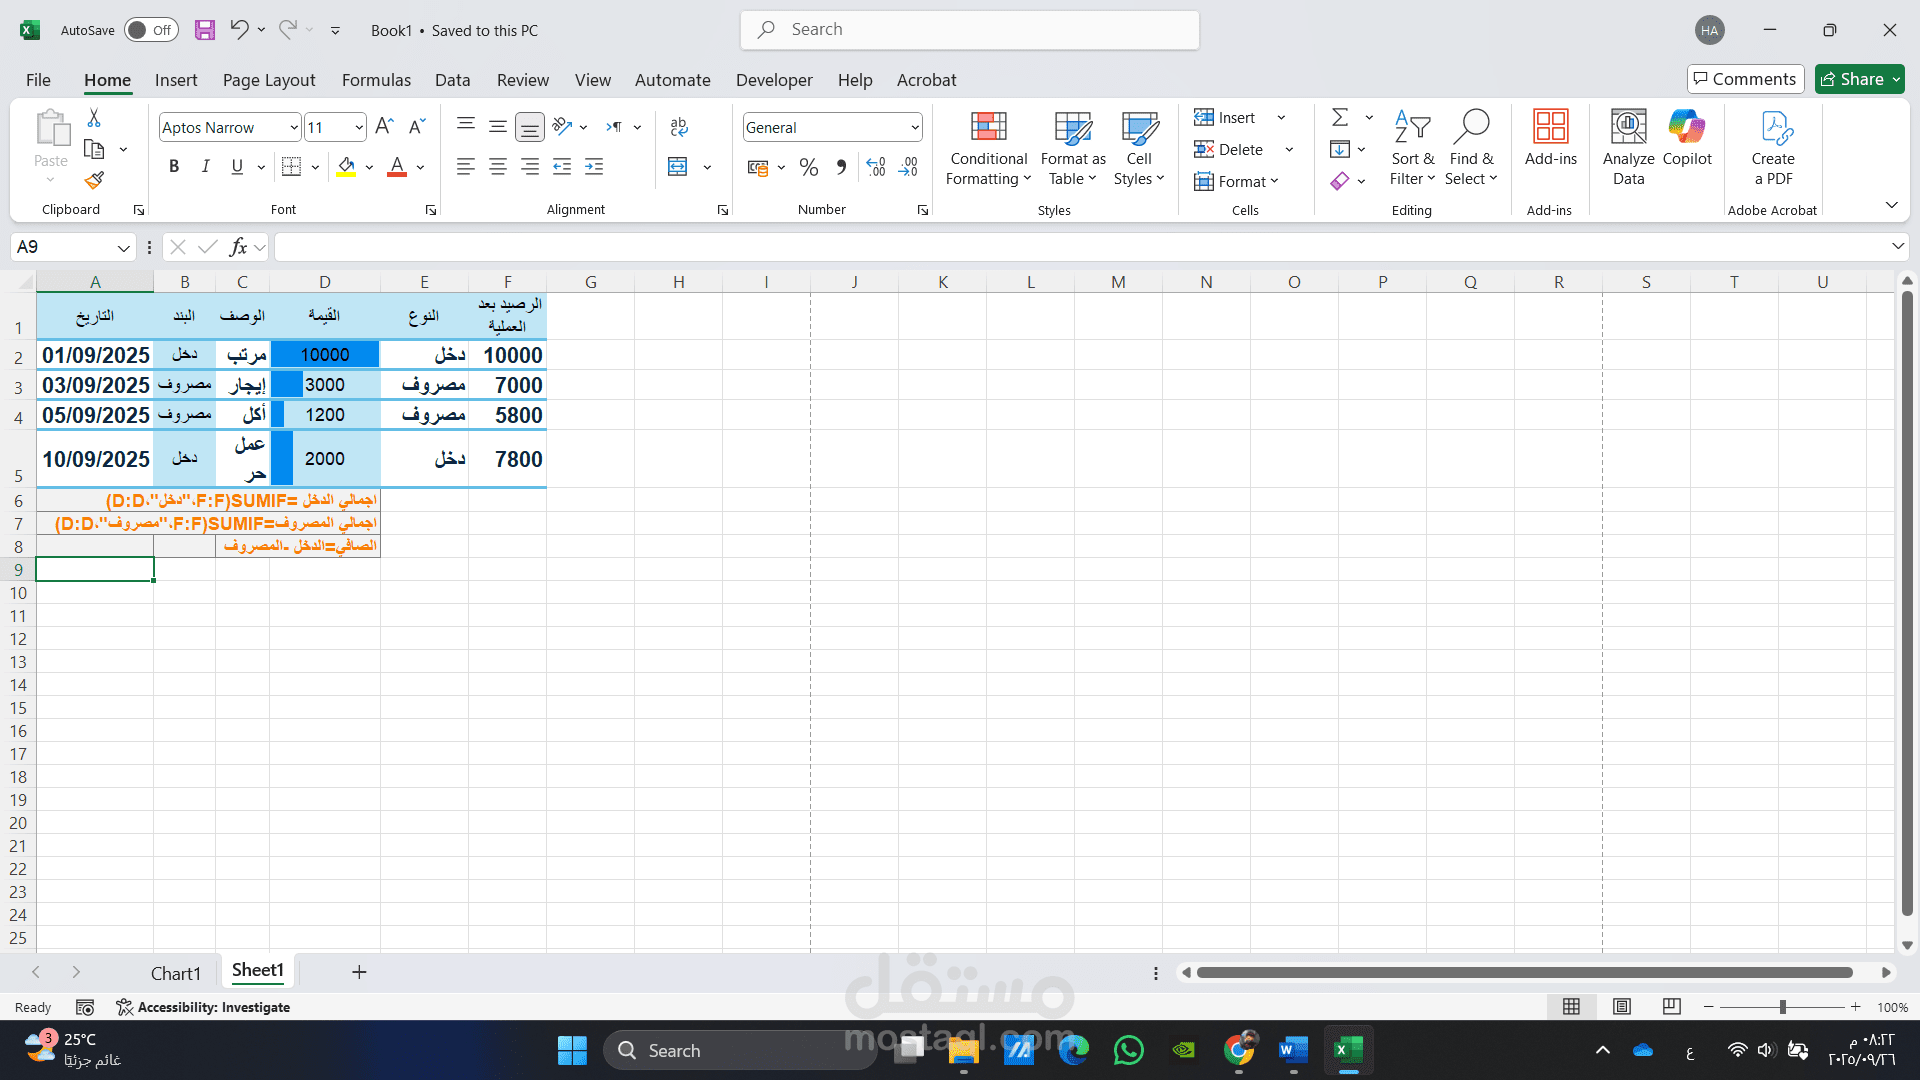Screen dimensions: 1920x1080
Task: Click the zoom slider handle
Action: pos(1782,1007)
